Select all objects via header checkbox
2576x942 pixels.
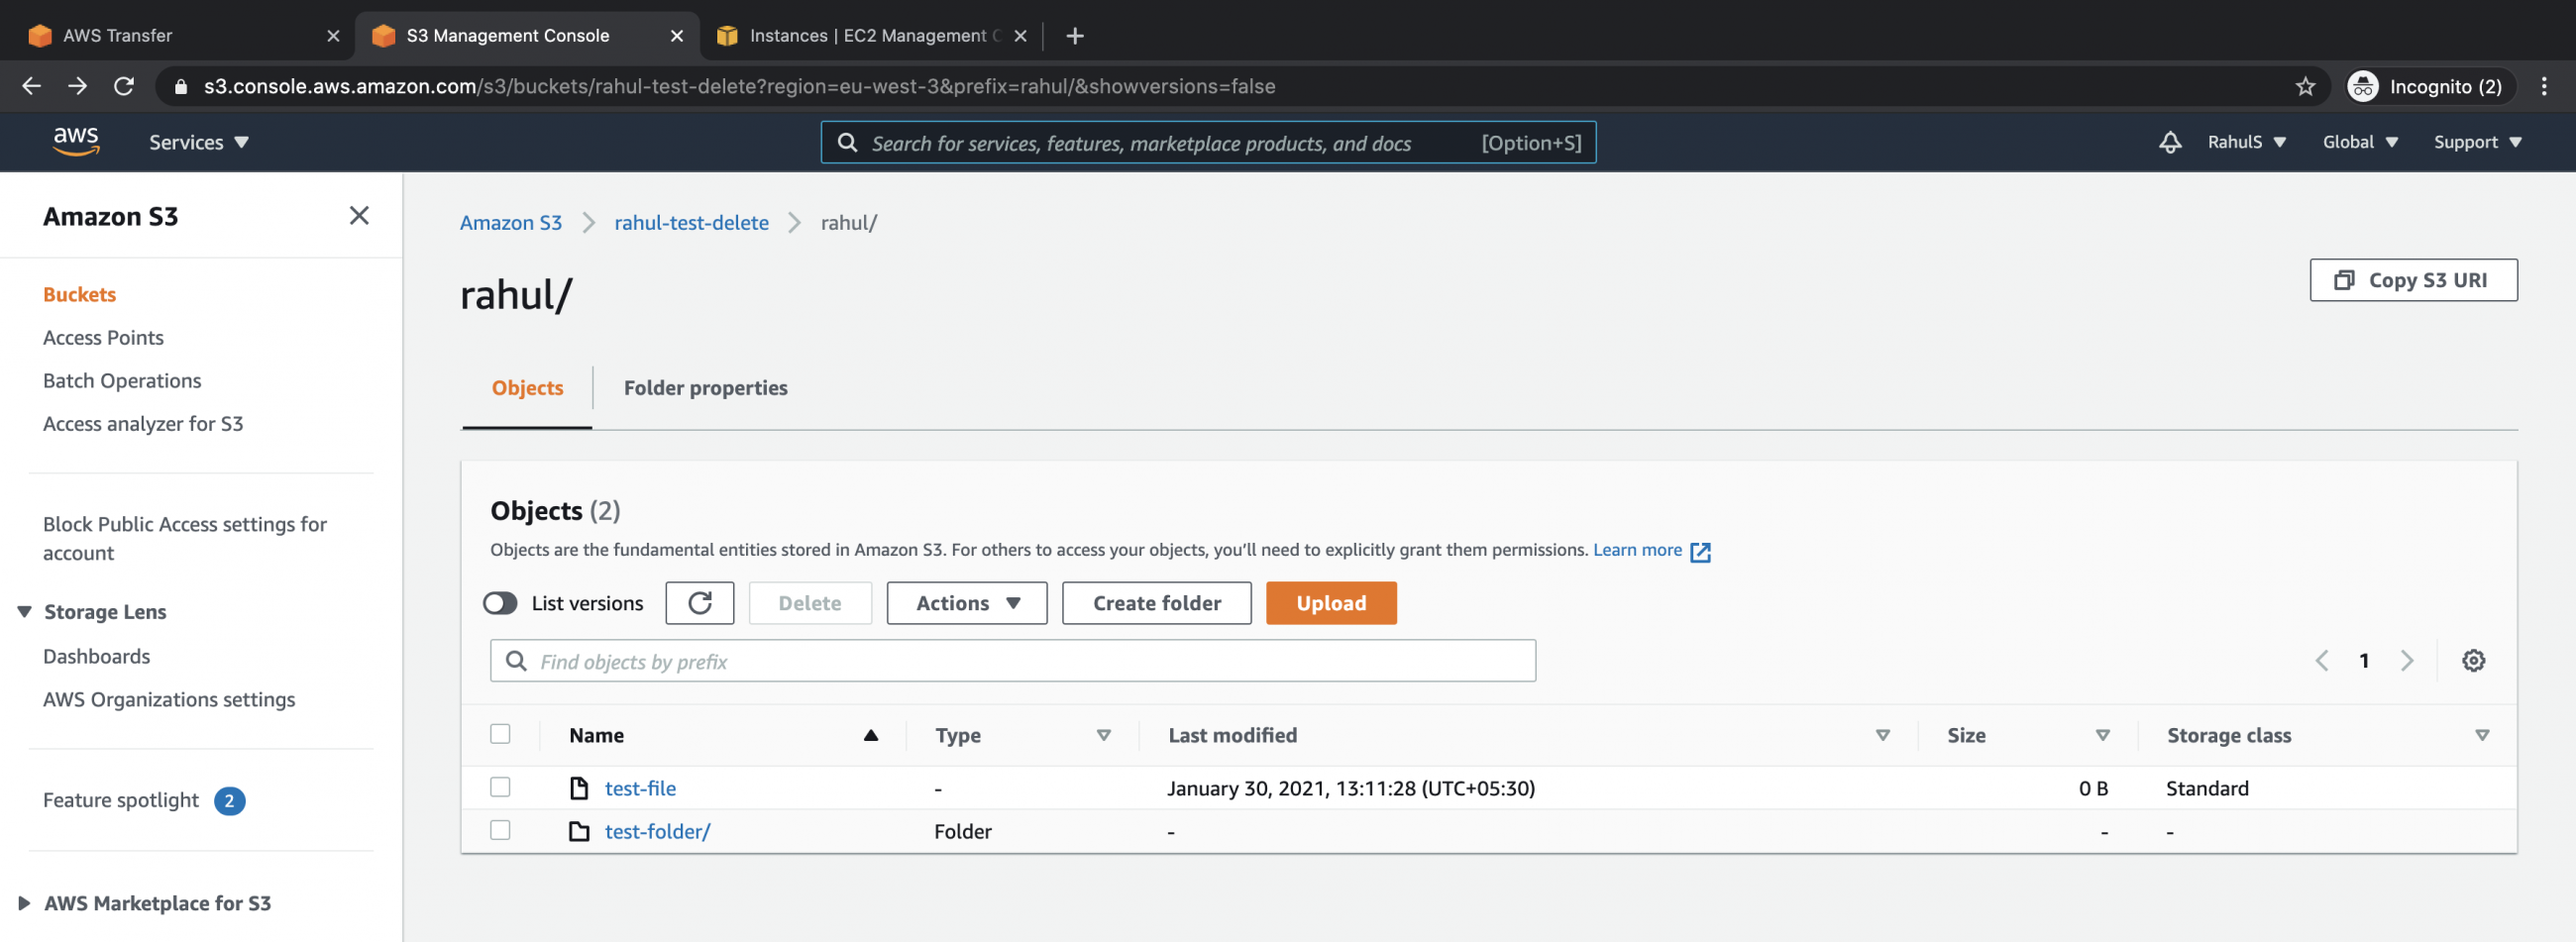[x=500, y=733]
